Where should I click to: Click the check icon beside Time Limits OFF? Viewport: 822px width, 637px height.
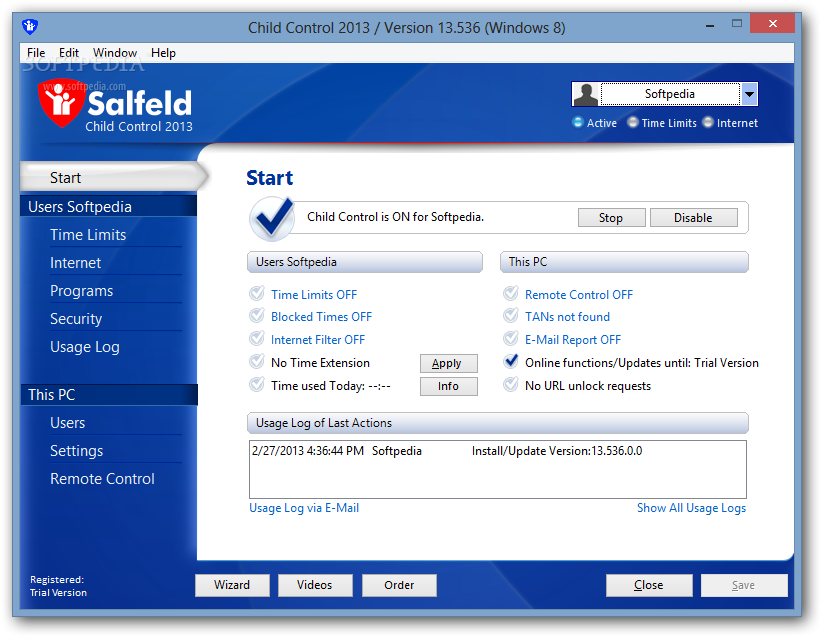(257, 294)
